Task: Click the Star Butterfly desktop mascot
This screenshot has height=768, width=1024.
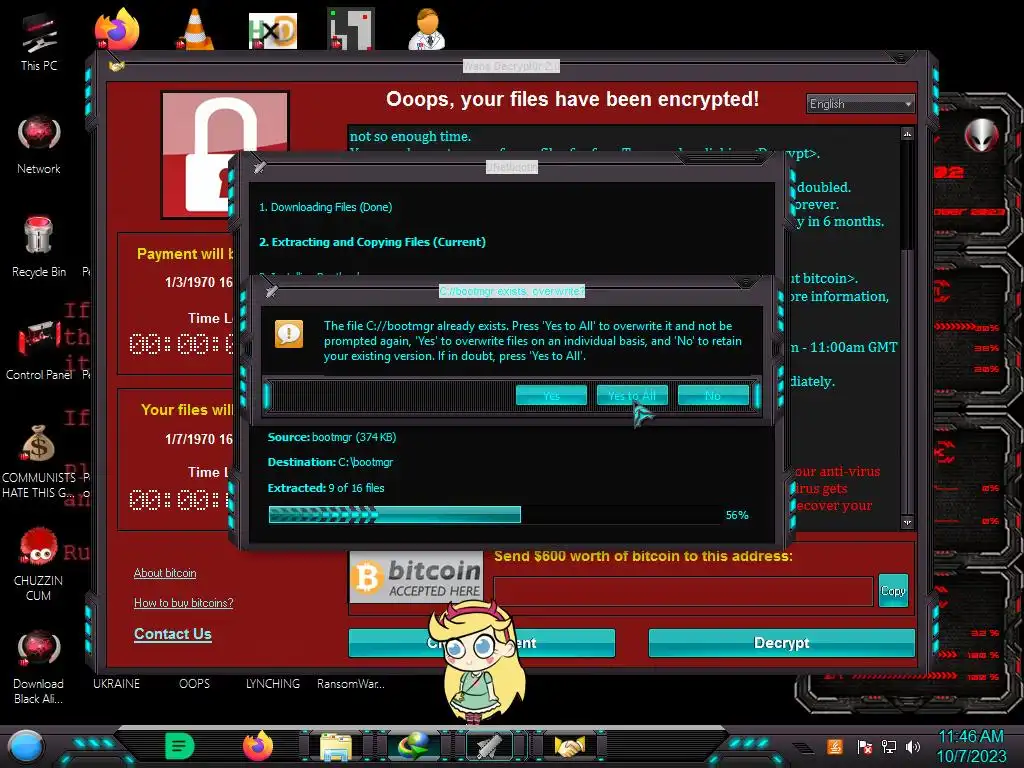Action: [x=478, y=660]
